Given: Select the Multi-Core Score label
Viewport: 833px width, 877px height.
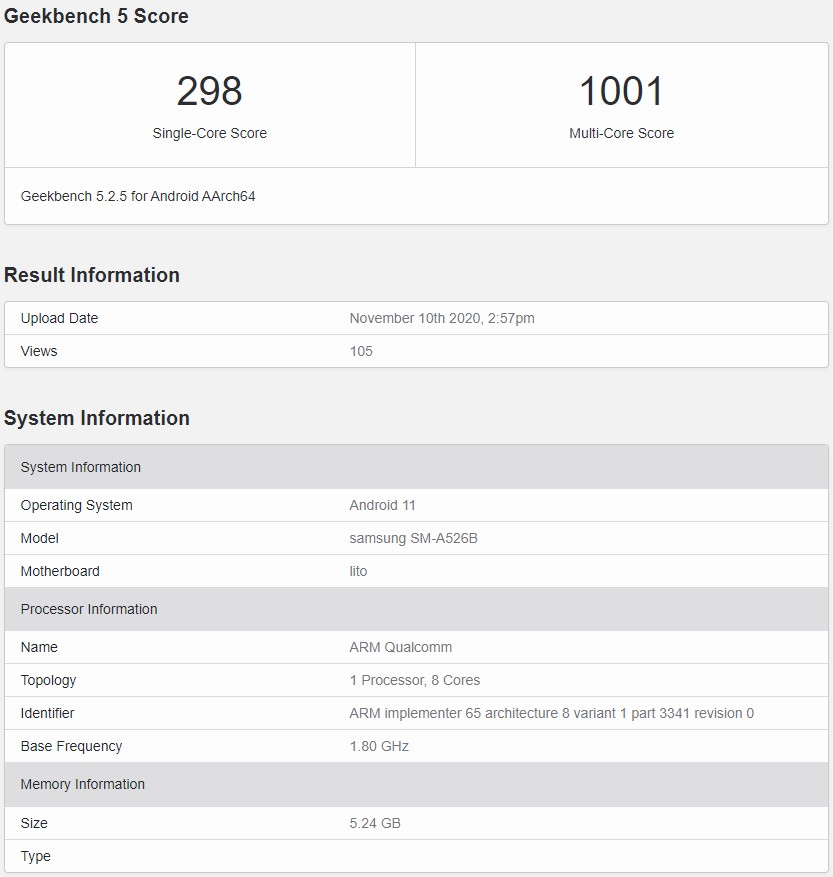Looking at the screenshot, I should click(621, 133).
